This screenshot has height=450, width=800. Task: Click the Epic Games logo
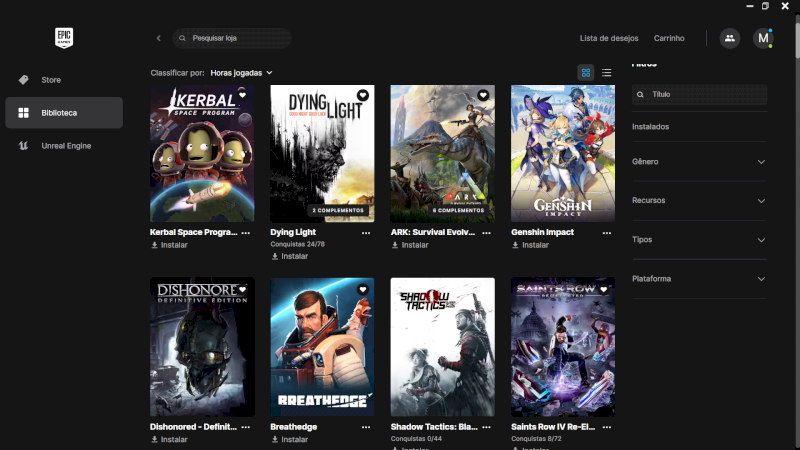pos(64,38)
